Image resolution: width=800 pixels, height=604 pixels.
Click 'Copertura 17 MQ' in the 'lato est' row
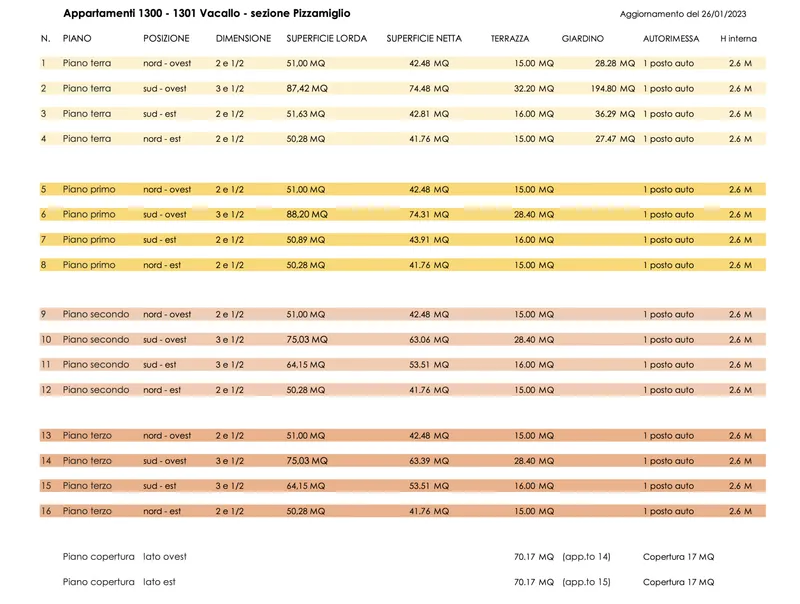[679, 582]
